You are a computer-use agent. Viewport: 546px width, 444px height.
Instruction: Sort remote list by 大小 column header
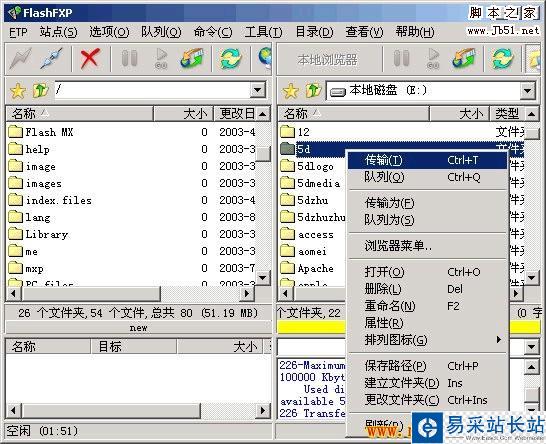click(183, 114)
